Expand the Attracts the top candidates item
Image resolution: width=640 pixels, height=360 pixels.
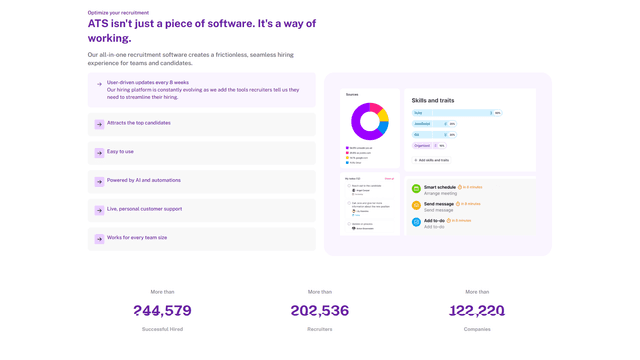202,124
